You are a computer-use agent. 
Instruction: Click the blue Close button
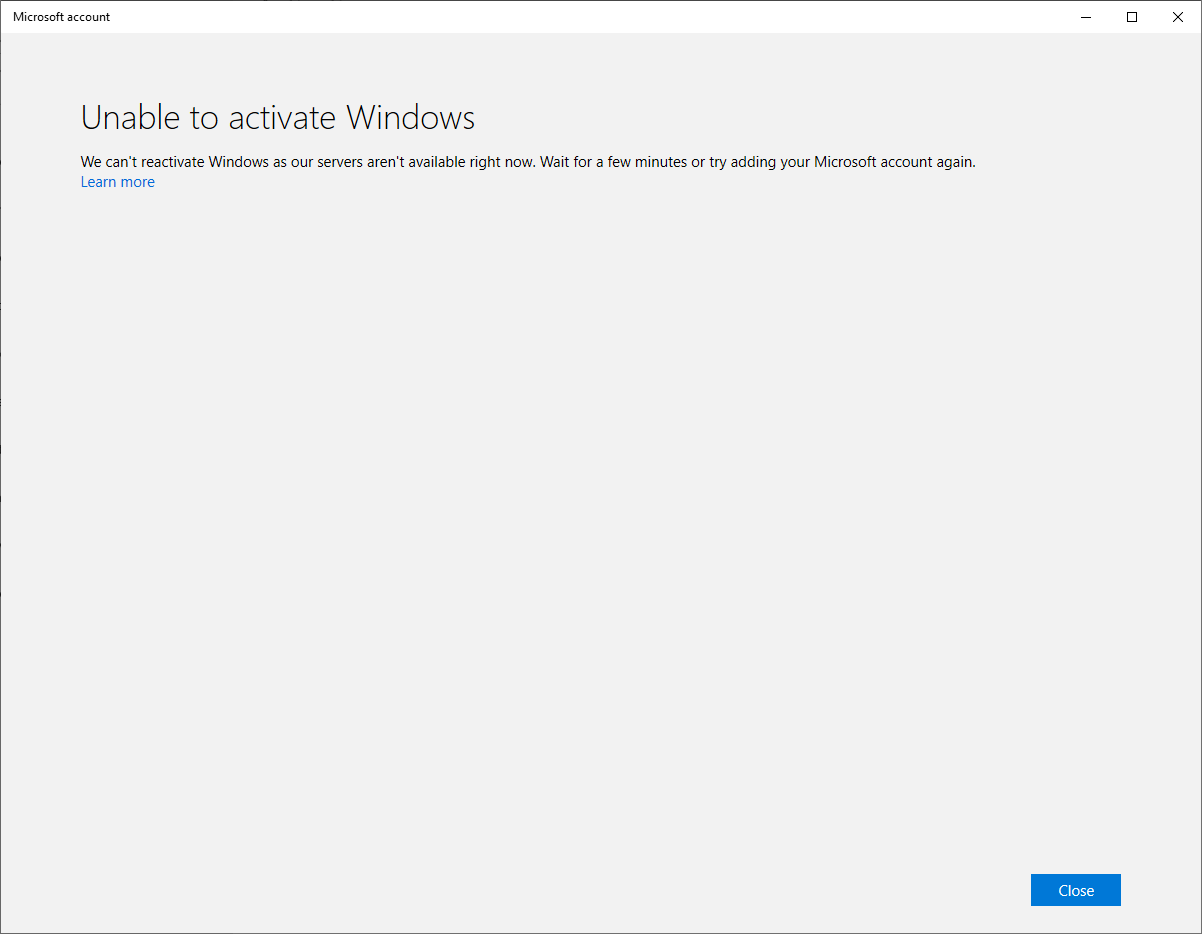(1075, 890)
